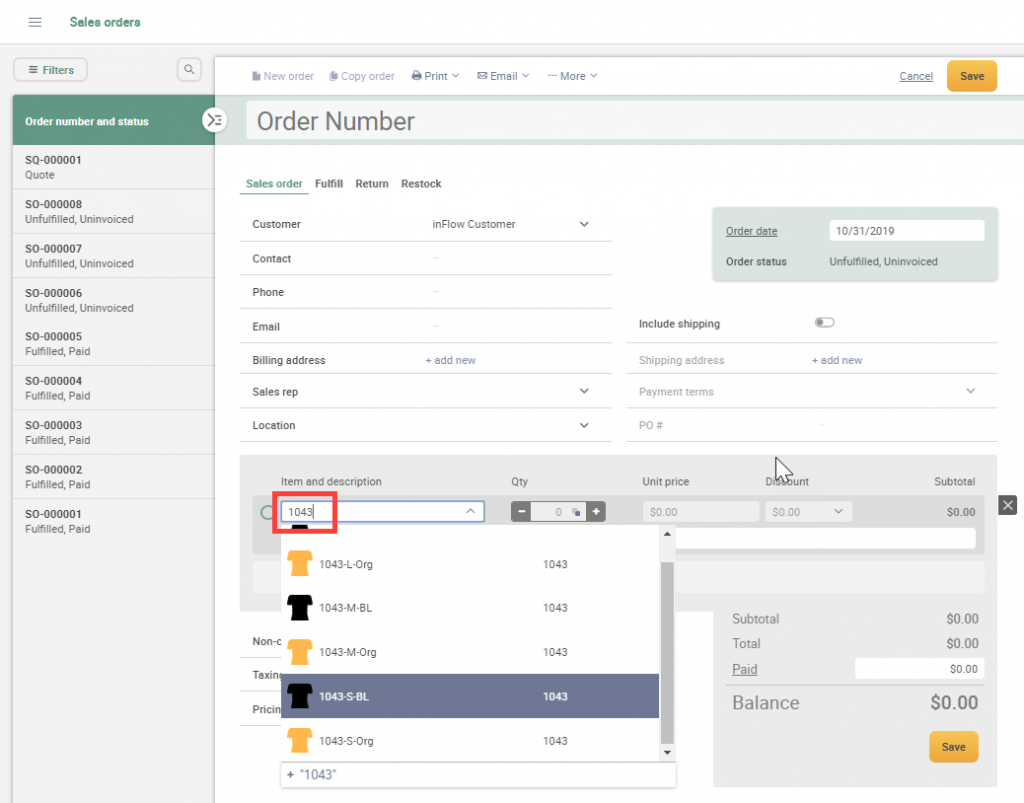Open order SO-000007 in the list
Viewport: 1024px width, 803px height.
114,256
